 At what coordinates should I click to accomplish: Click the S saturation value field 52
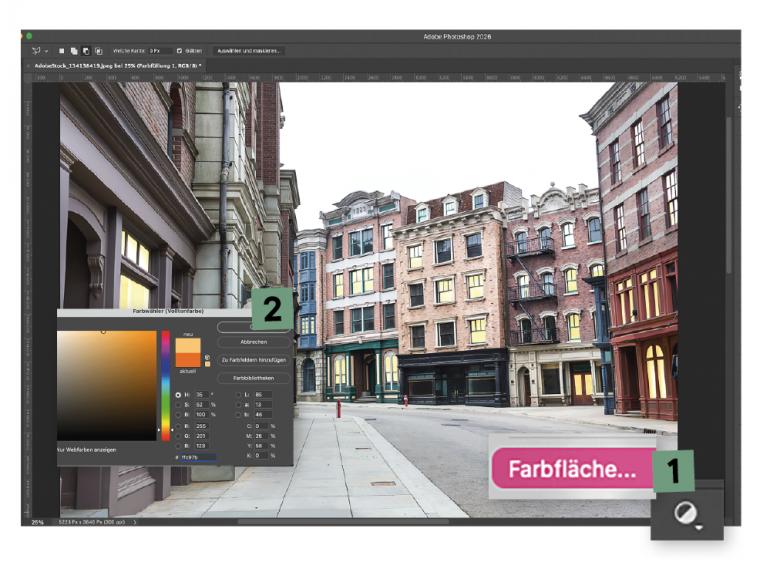click(x=201, y=405)
